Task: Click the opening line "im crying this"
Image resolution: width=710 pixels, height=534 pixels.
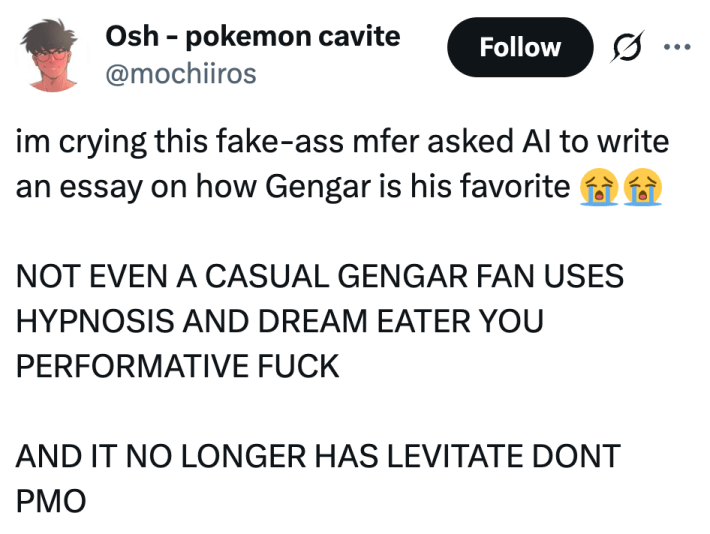Action: point(102,142)
